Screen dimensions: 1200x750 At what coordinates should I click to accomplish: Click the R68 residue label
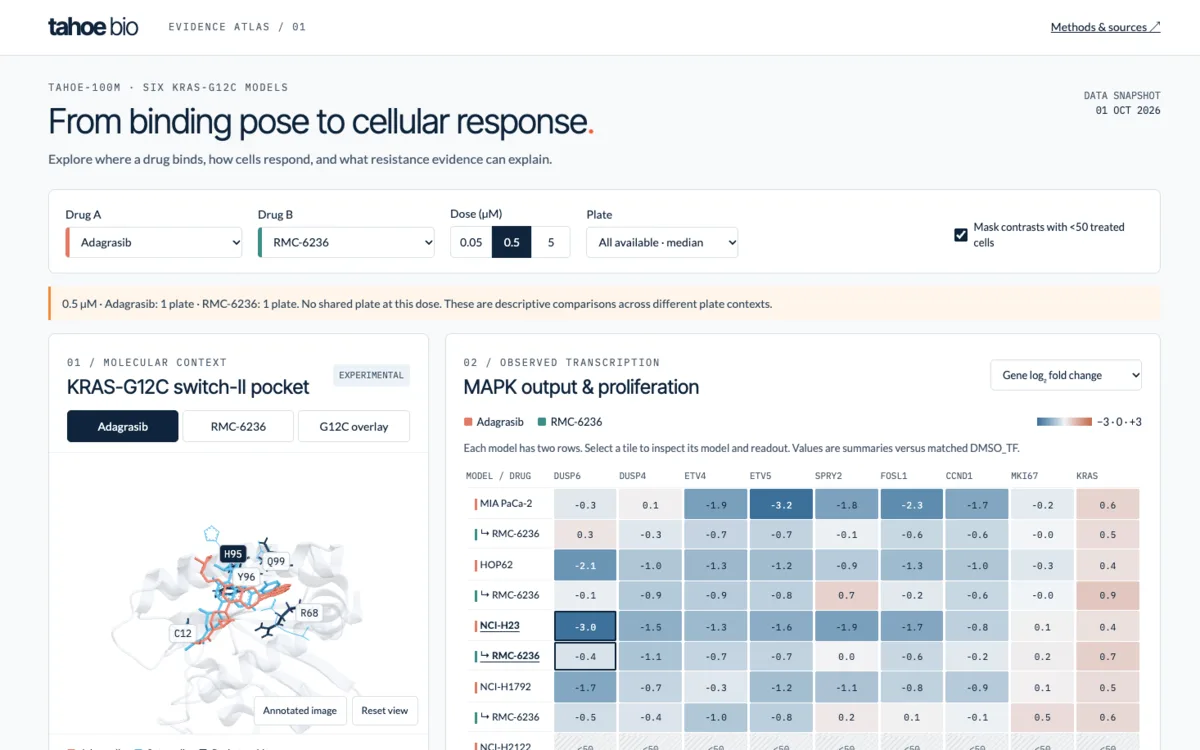(x=309, y=612)
